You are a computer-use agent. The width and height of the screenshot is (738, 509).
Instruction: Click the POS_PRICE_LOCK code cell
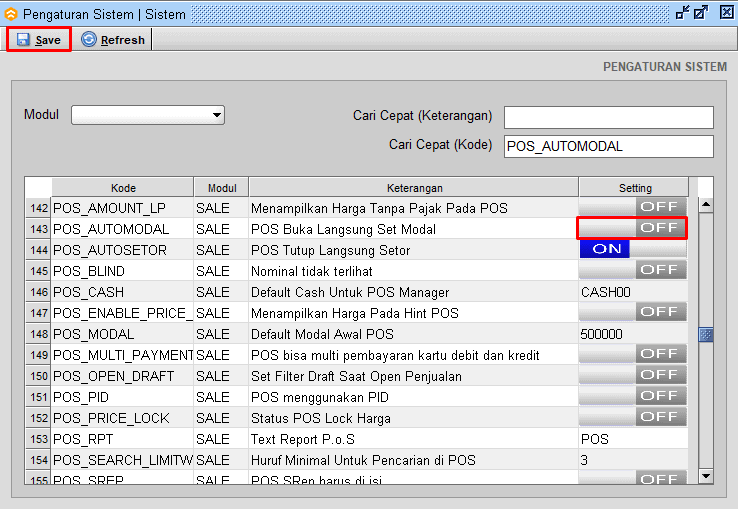coord(122,418)
